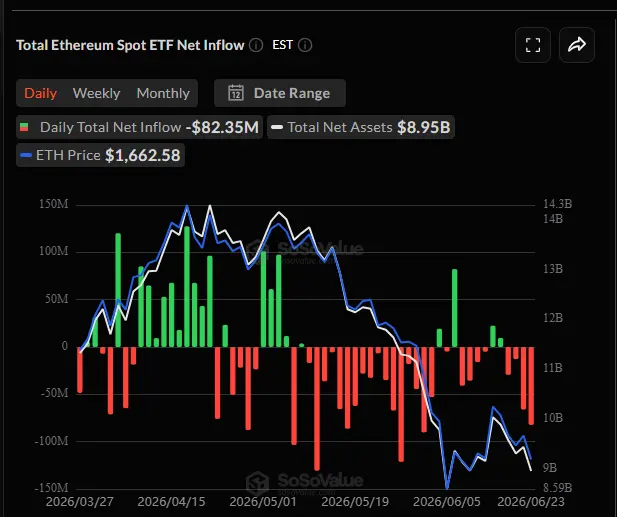
Task: Click the last red bar at chart's right end
Action: tap(531, 386)
